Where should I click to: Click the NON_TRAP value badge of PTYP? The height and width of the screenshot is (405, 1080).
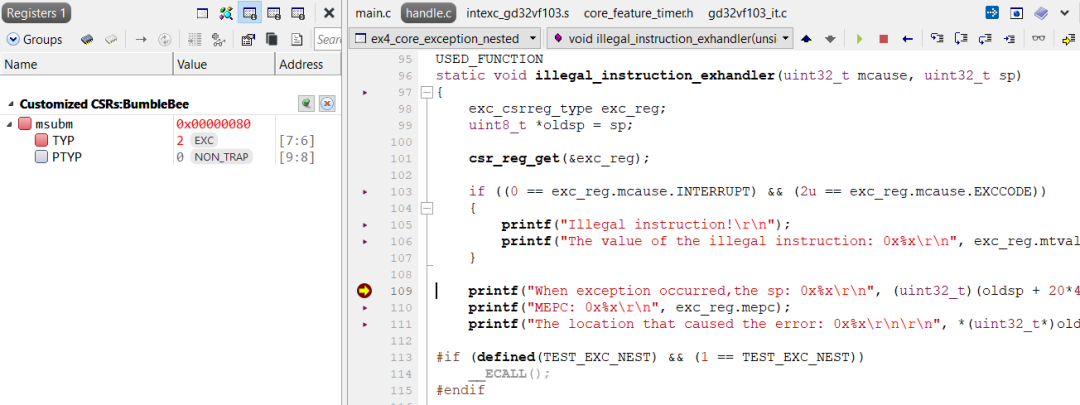coord(221,157)
